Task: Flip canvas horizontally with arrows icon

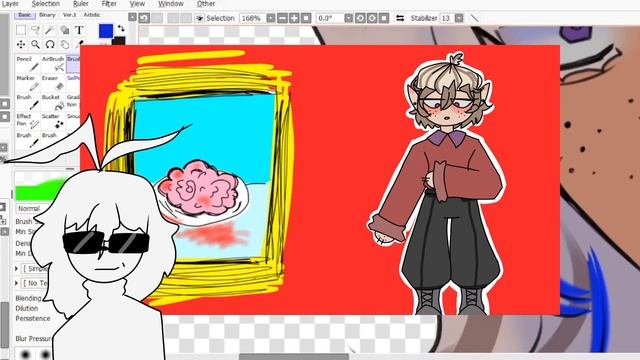Action: point(400,18)
